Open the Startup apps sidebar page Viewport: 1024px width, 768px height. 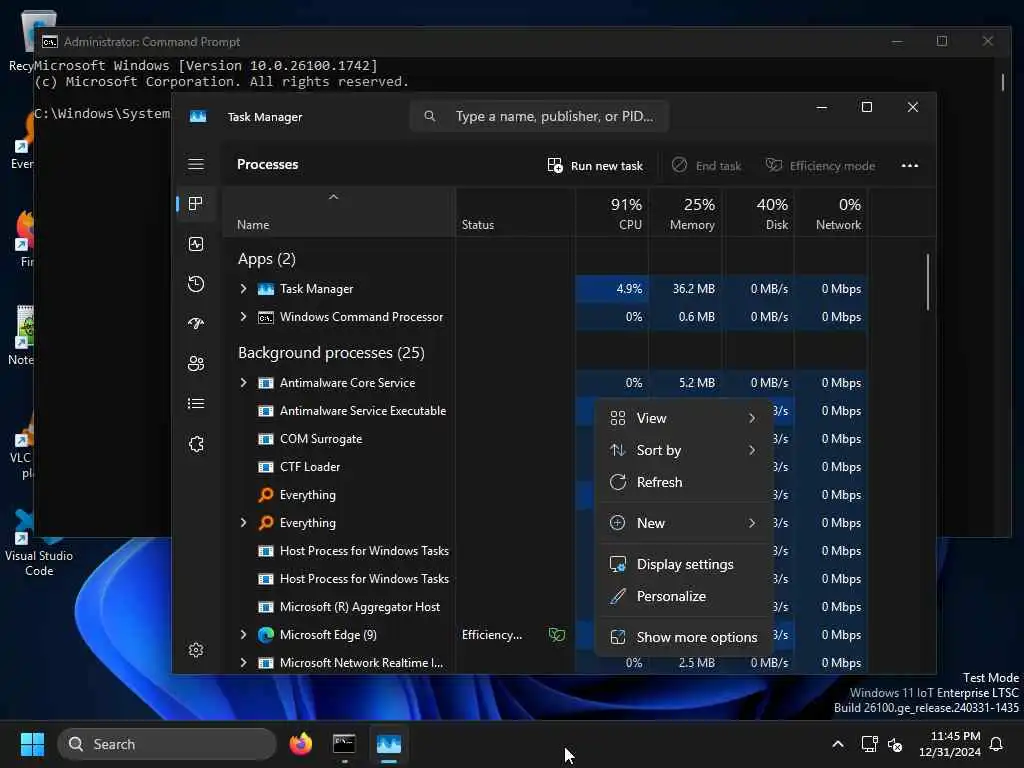tap(196, 323)
